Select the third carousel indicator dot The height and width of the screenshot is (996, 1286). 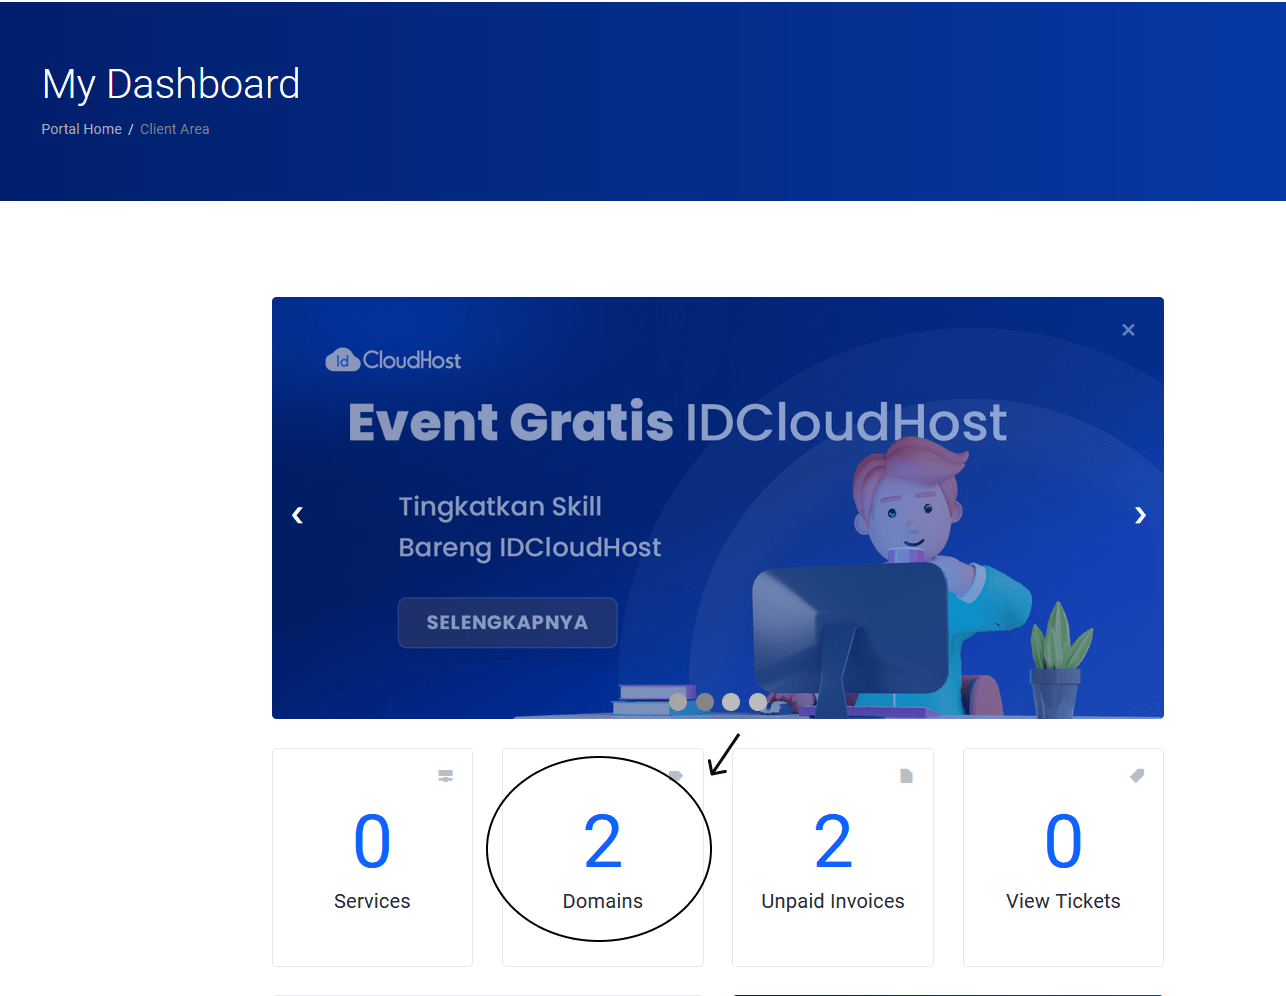tap(731, 702)
